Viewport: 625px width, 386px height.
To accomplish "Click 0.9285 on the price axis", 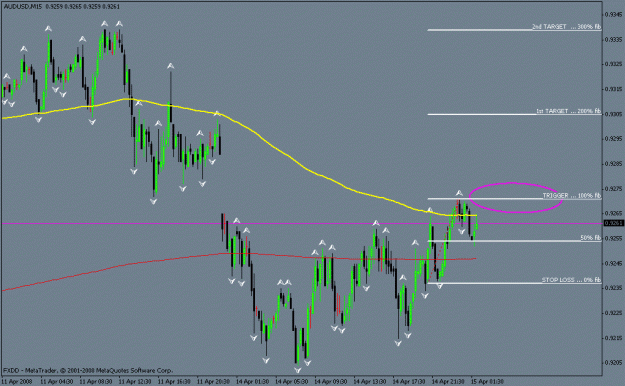I will coord(613,164).
